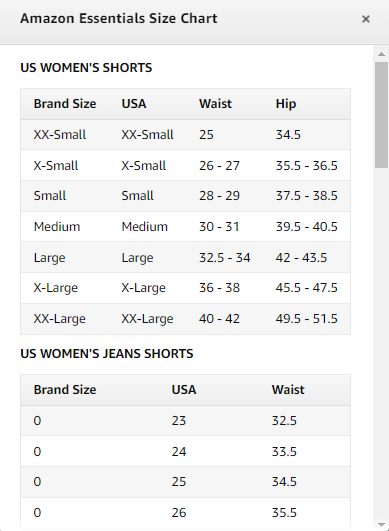Click the Waist header in shorts table
The image size is (389, 531).
point(215,104)
